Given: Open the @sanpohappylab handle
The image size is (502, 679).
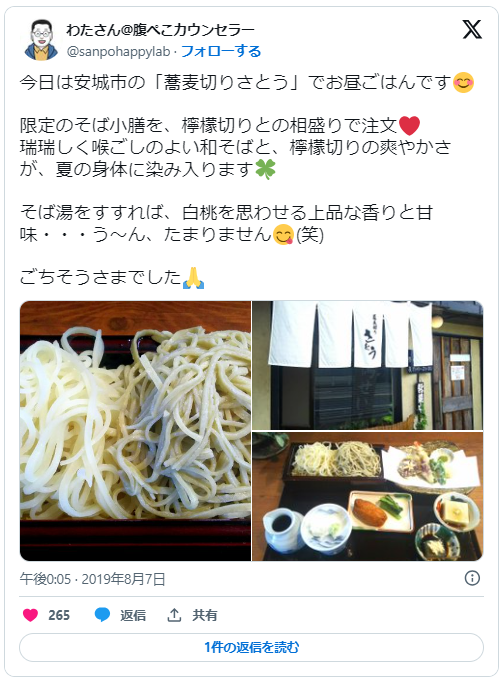Looking at the screenshot, I should click(118, 52).
